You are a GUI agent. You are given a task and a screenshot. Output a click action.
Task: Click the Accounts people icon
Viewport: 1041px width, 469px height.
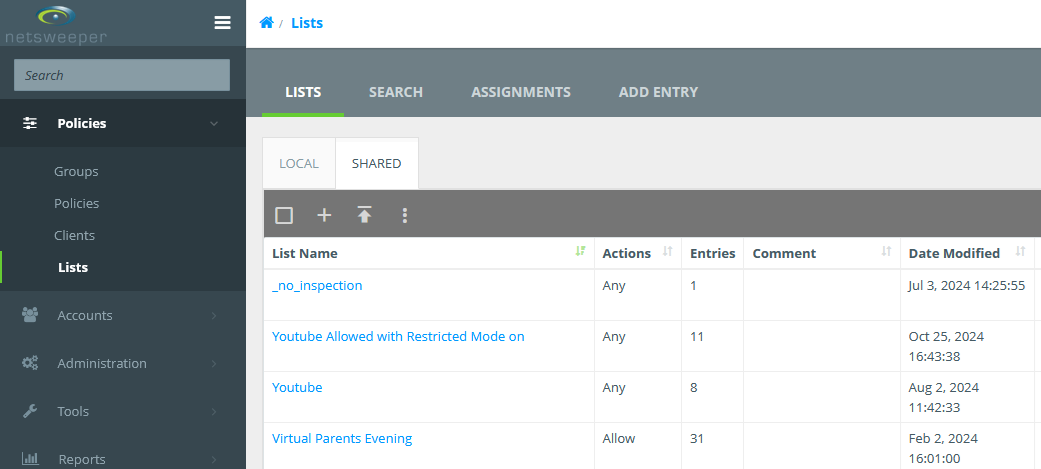(30, 315)
